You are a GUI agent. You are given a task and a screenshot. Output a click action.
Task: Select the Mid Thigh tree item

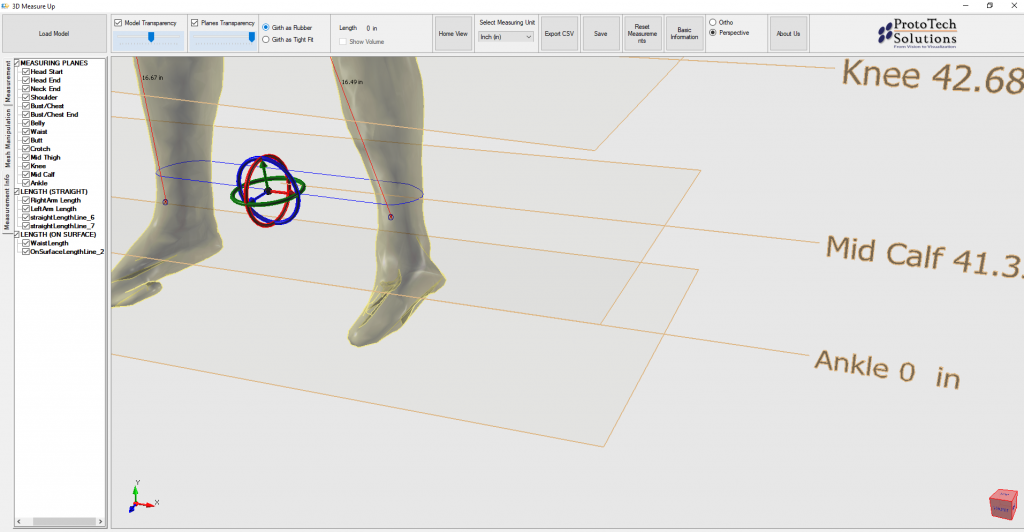(46, 157)
